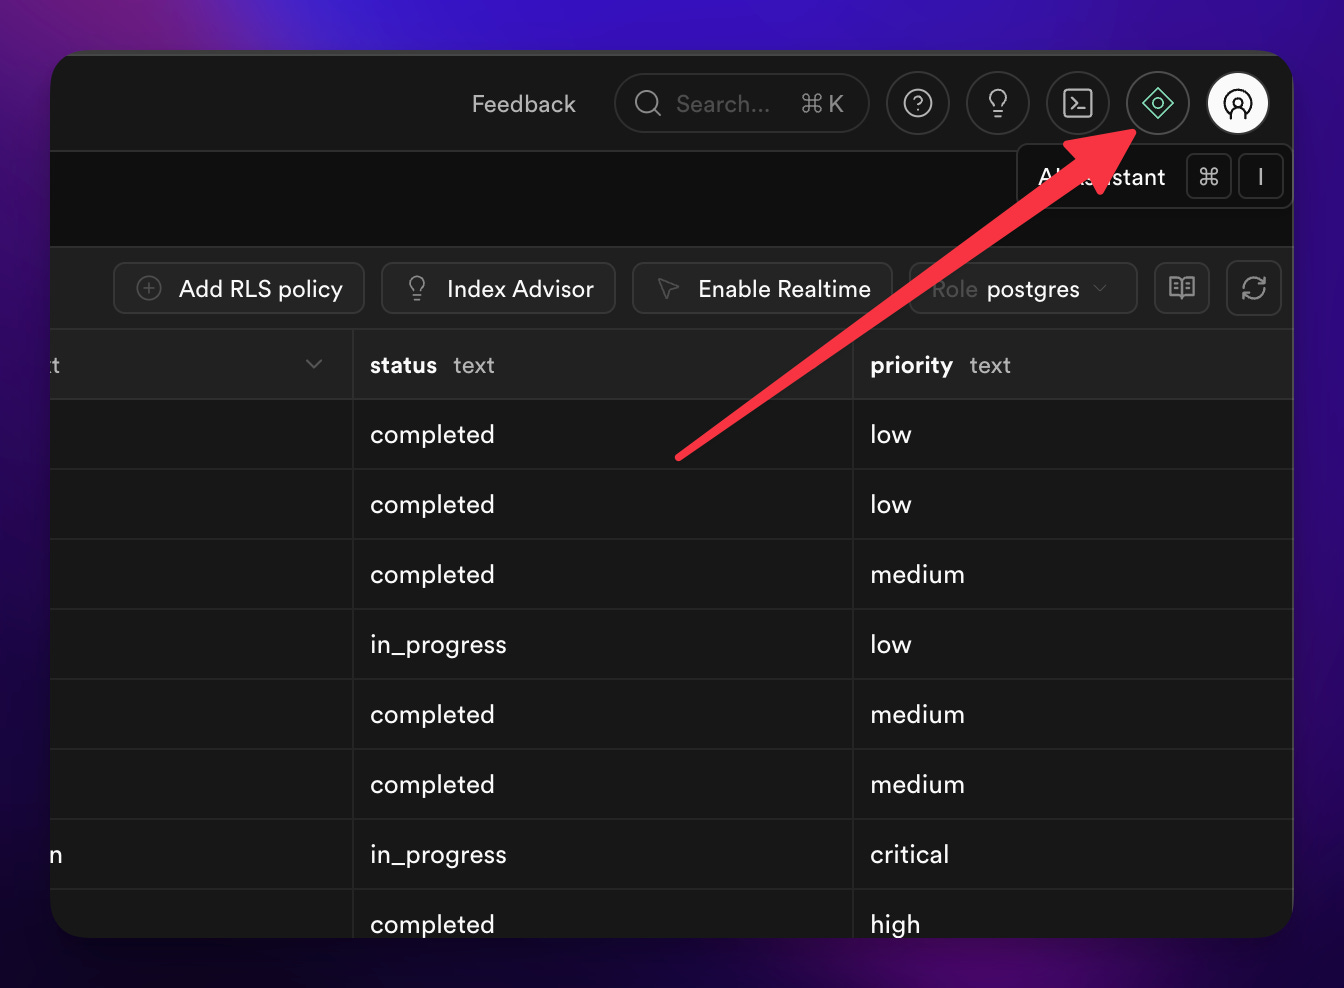Open the column header dropdown chevron
1344x988 pixels.
[x=314, y=364]
